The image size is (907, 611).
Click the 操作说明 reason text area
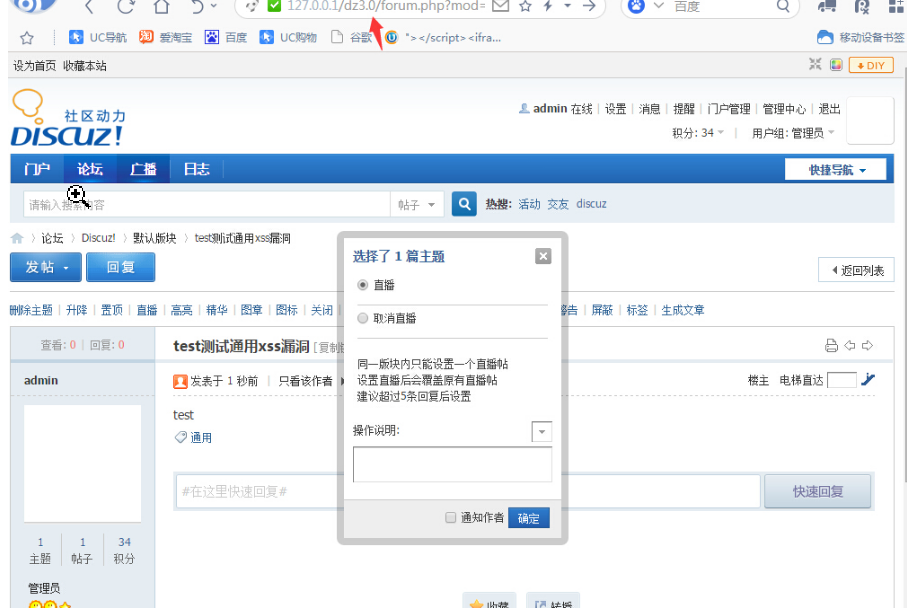[452, 464]
